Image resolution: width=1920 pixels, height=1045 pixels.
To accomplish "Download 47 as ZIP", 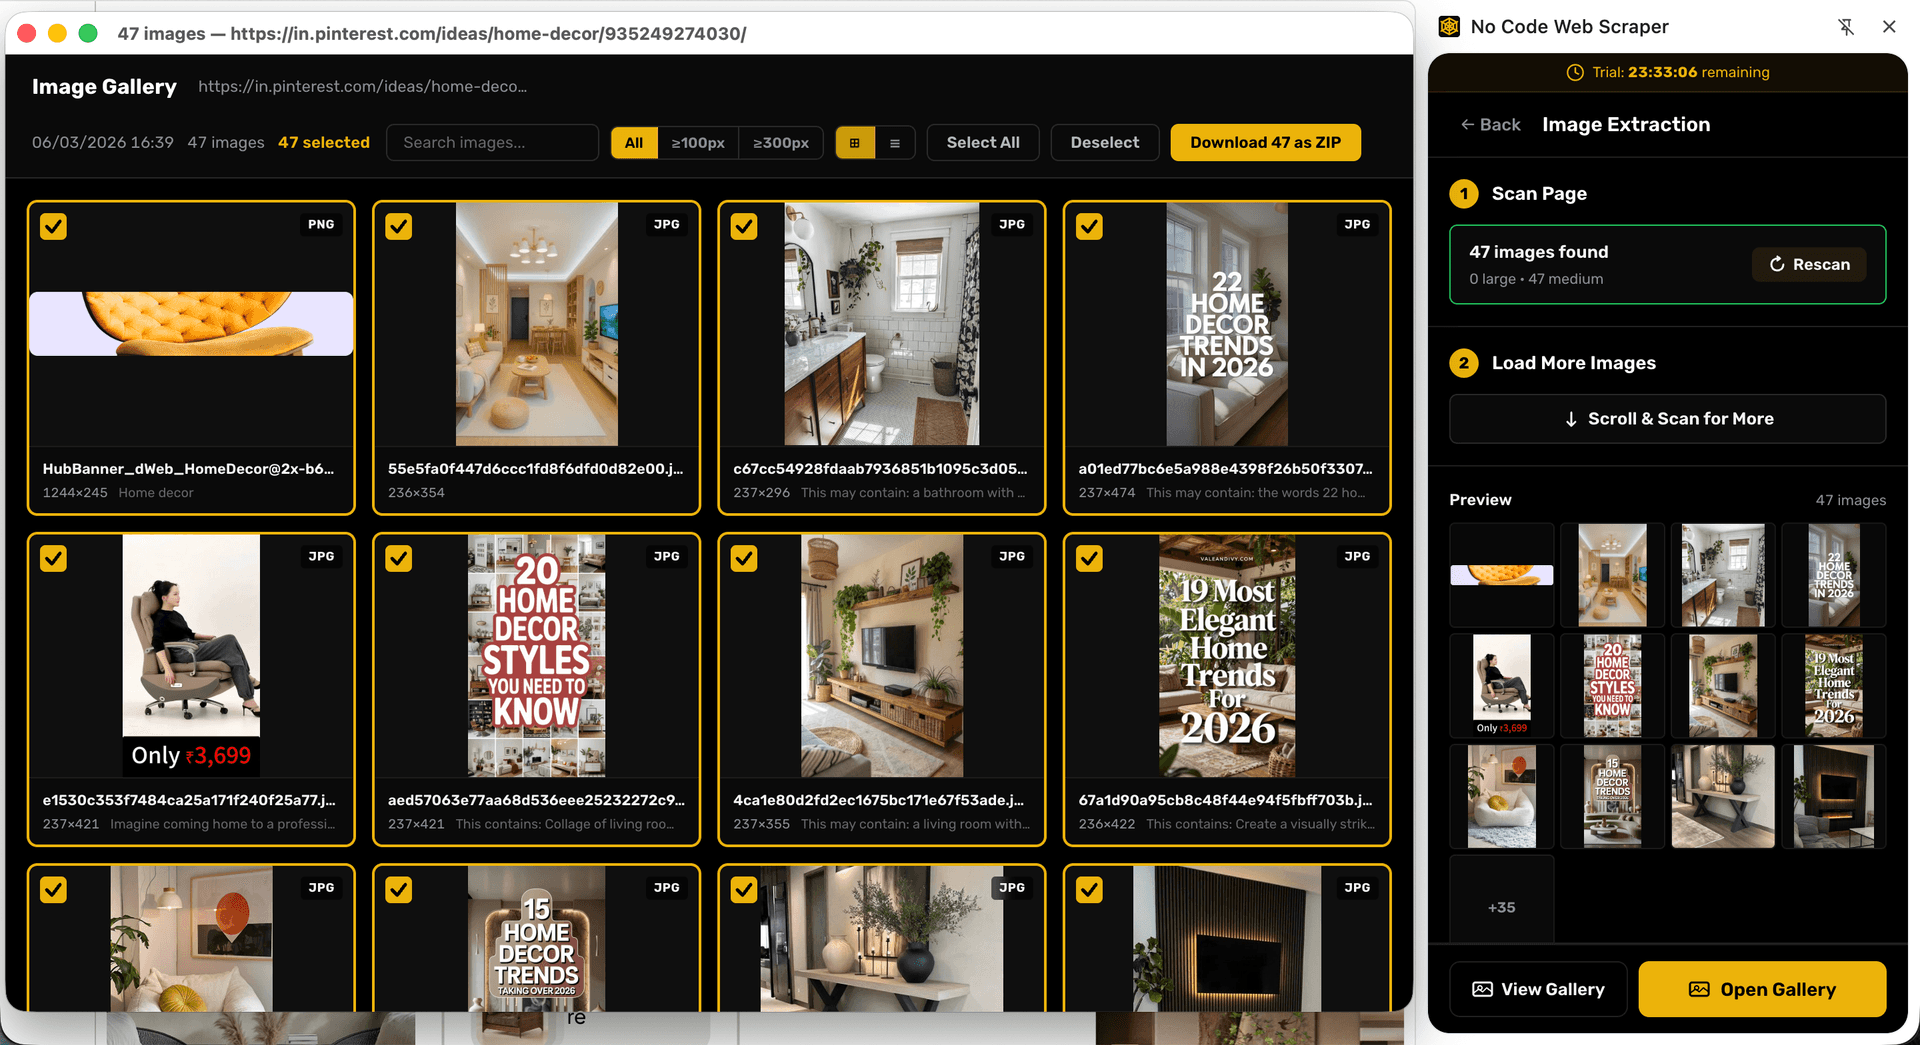I will 1265,143.
